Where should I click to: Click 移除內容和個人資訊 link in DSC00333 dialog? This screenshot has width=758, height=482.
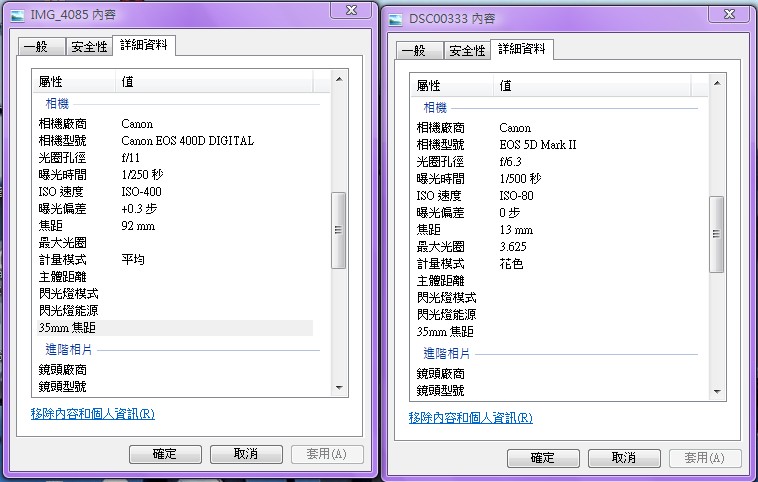click(471, 418)
